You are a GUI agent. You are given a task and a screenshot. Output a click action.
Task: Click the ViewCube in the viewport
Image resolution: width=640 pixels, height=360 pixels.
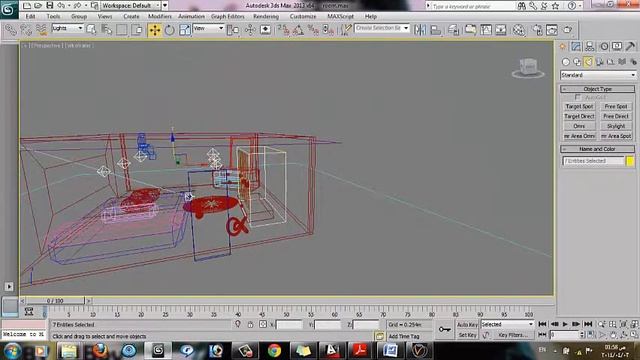pos(528,68)
